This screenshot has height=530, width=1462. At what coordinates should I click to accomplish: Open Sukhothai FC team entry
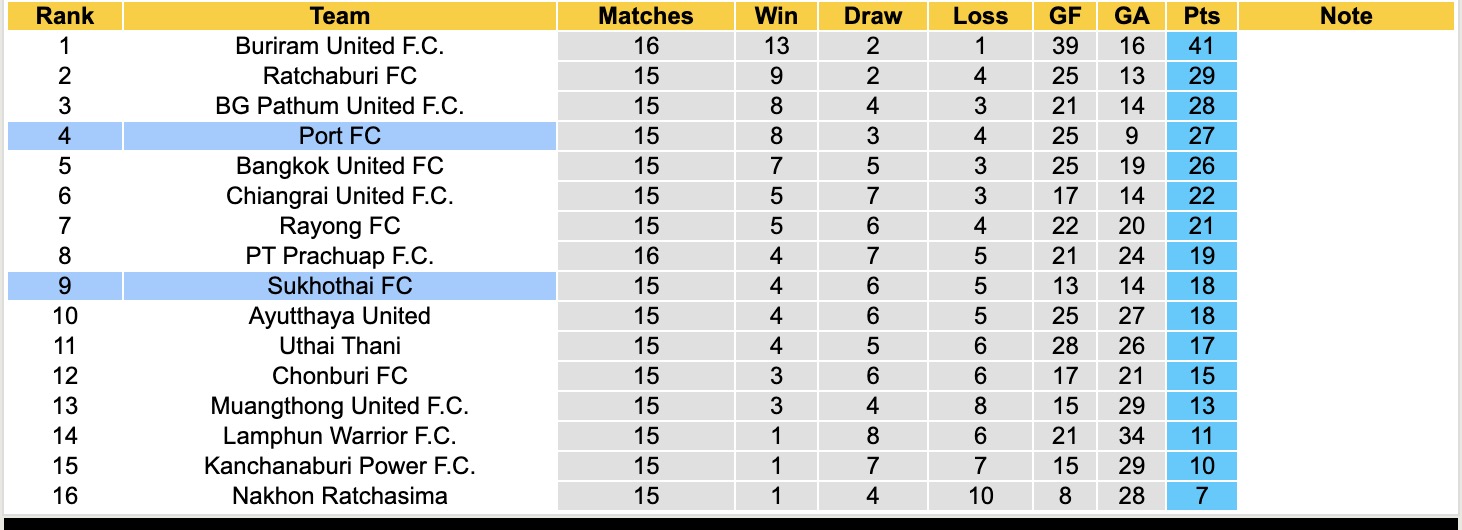pos(340,286)
